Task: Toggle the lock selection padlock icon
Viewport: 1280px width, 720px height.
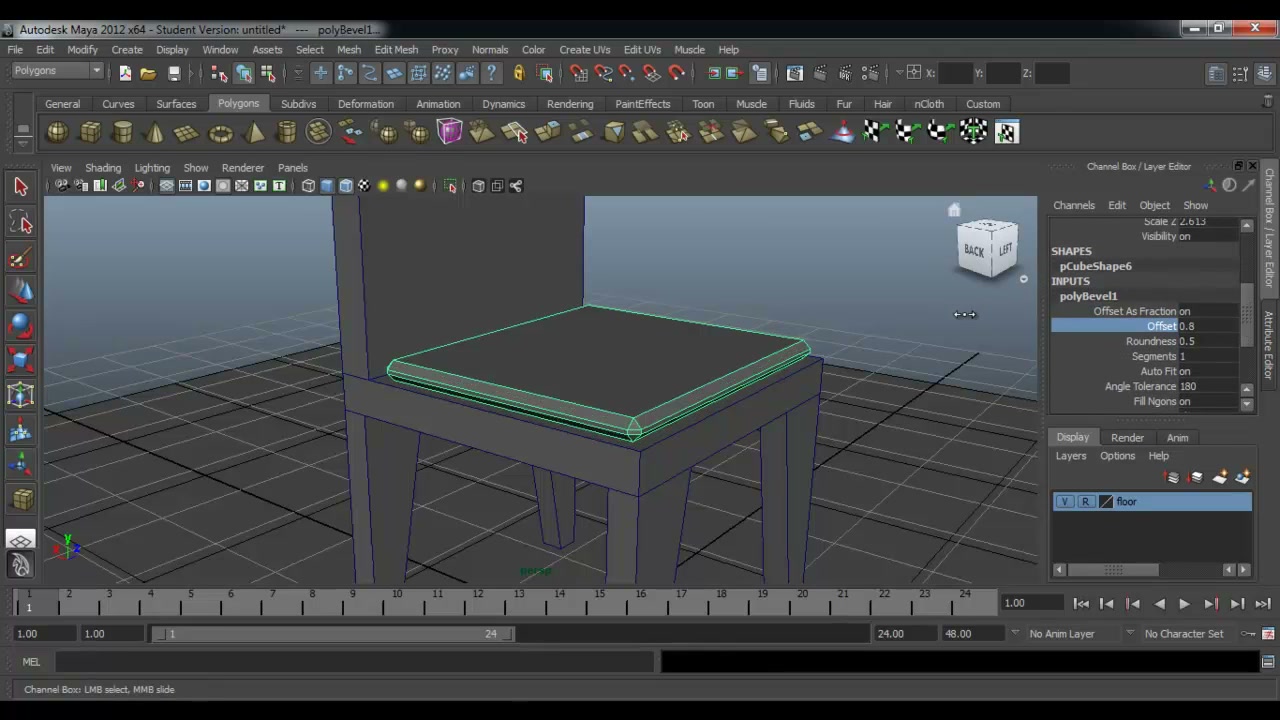Action: [x=518, y=73]
